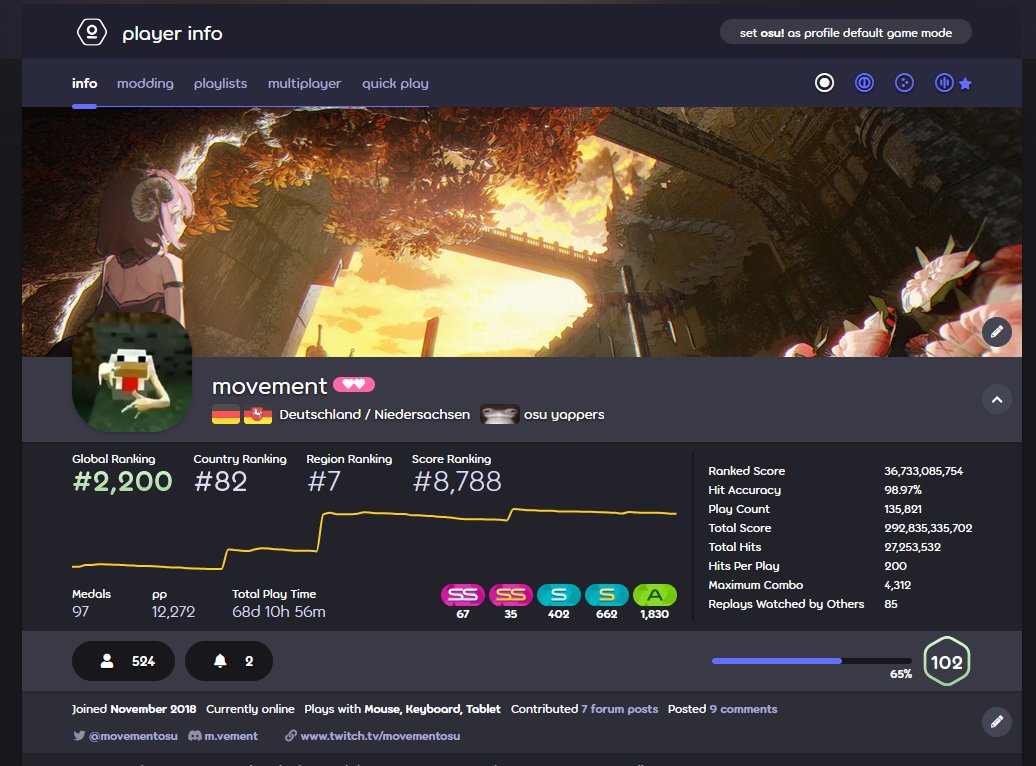Viewport: 1036px width, 766px height.
Task: Click the Niedersachsen region flag
Action: pyautogui.click(x=258, y=415)
